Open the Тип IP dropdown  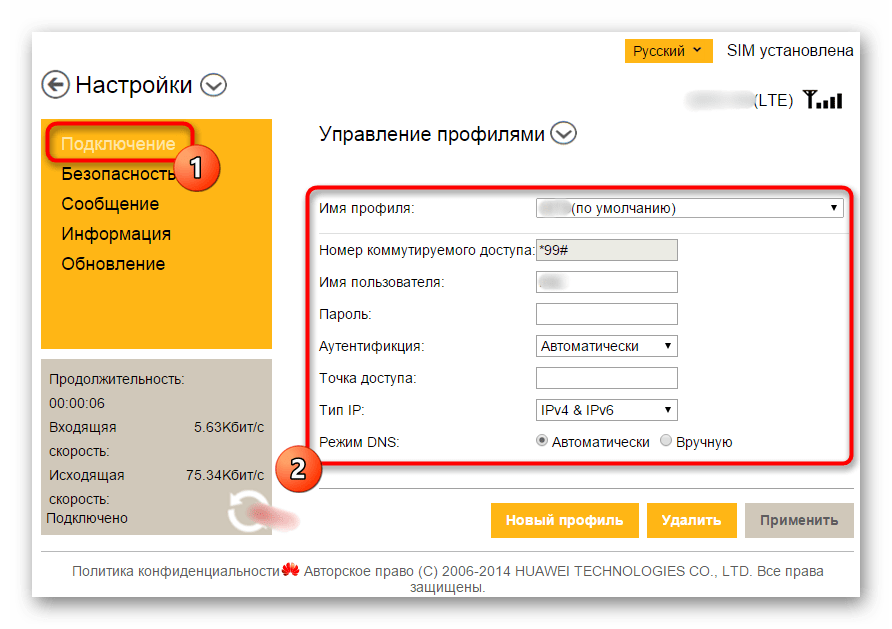pos(606,409)
